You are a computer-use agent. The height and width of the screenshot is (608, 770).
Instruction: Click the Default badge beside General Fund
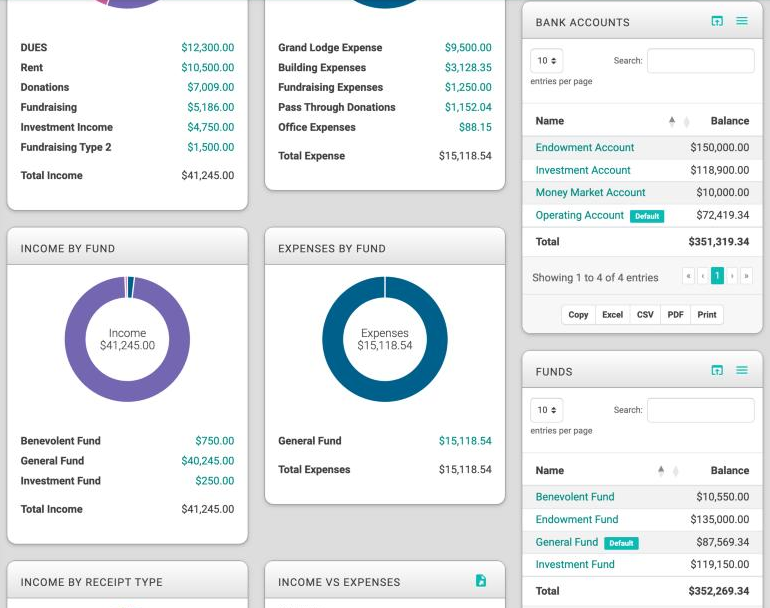click(x=621, y=543)
